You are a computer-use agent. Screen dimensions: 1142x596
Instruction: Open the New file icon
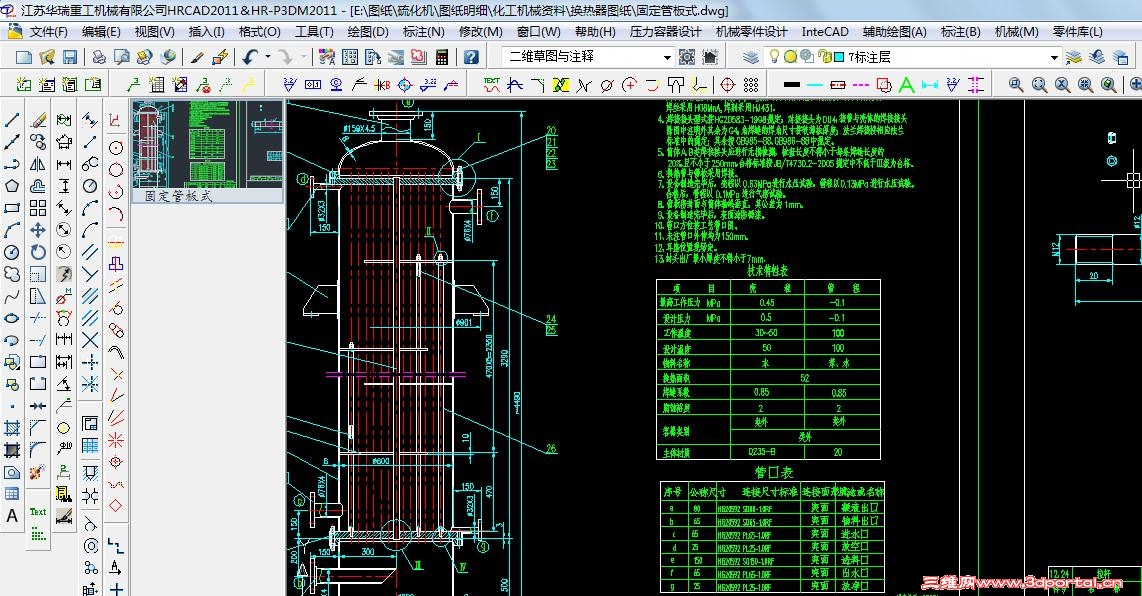click(24, 57)
